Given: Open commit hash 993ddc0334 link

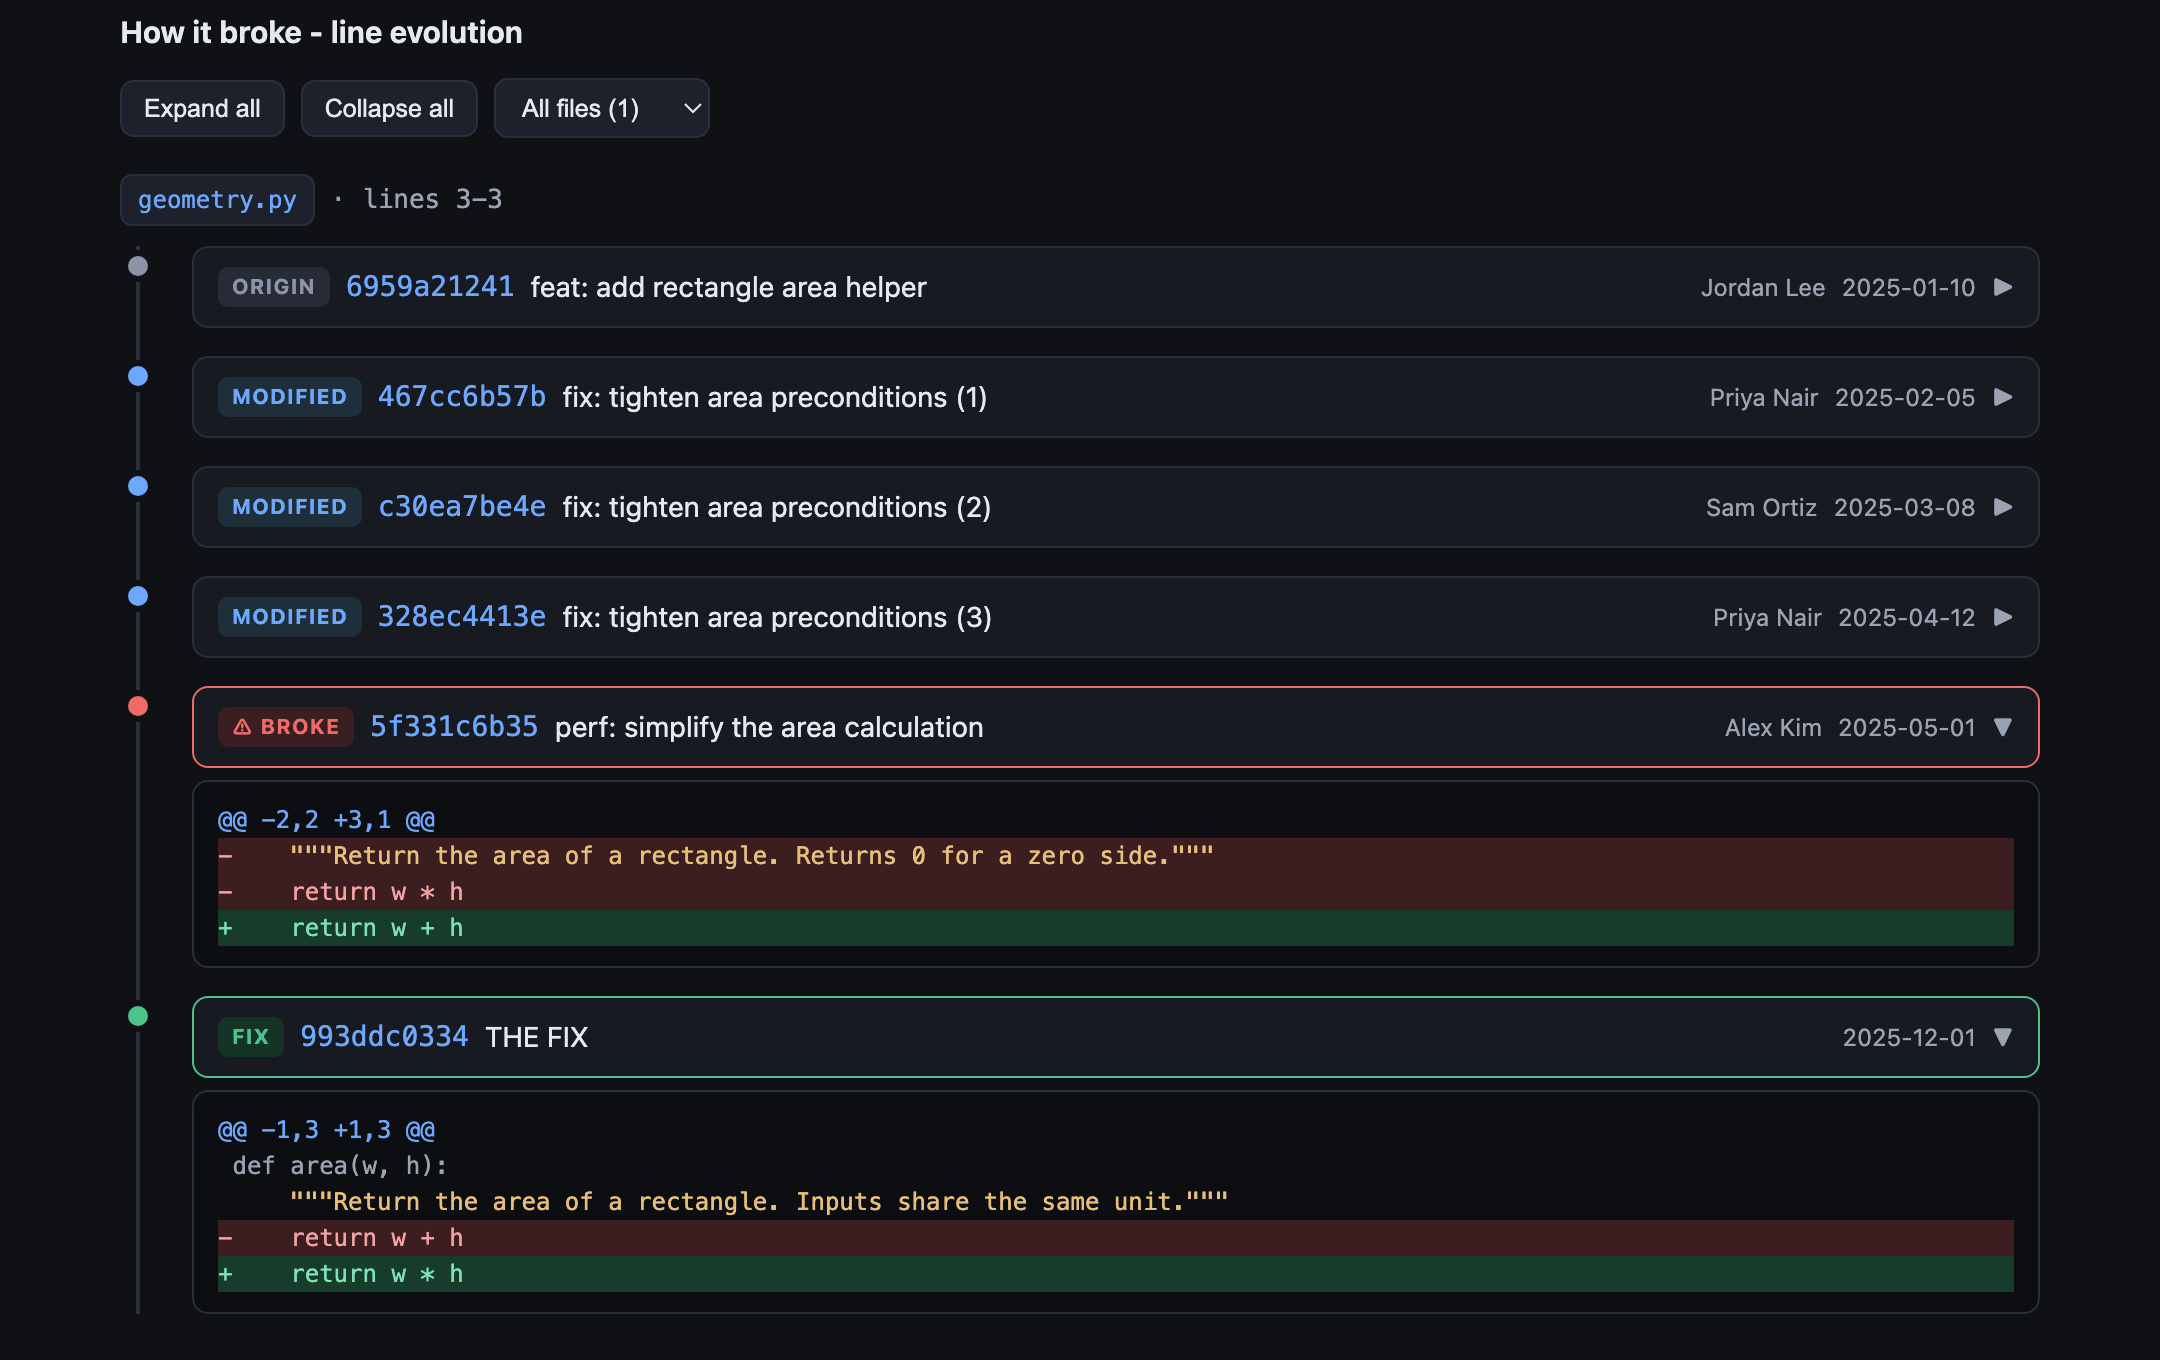Looking at the screenshot, I should point(384,1037).
